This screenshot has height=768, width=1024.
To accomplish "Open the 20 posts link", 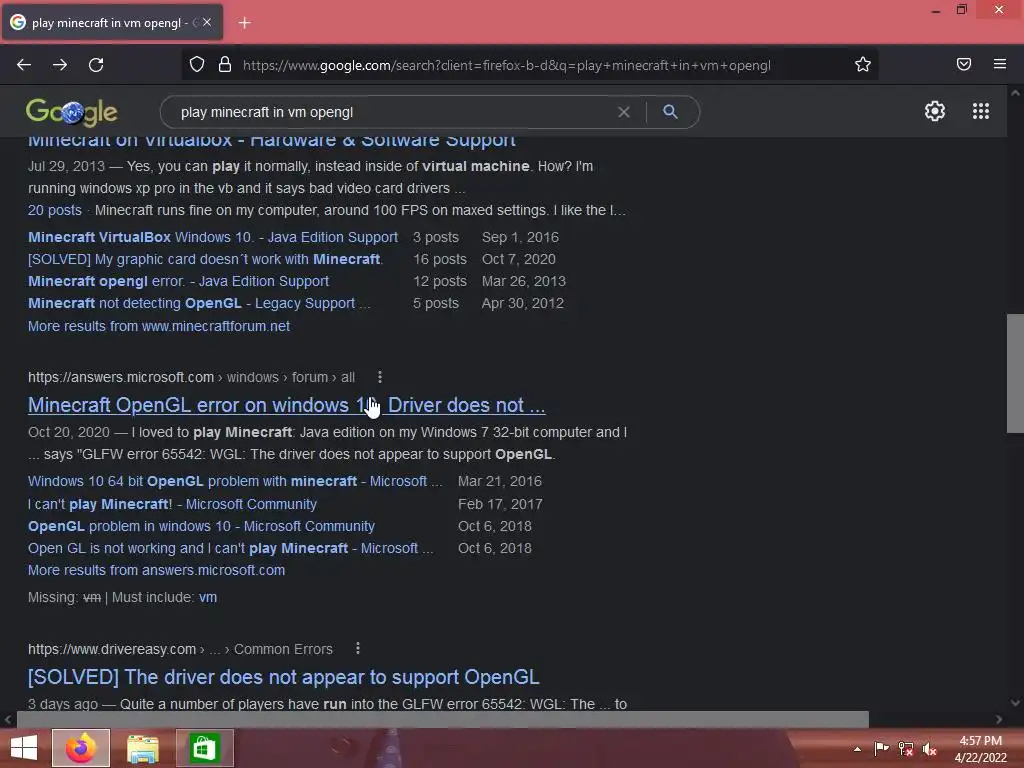I will [55, 210].
